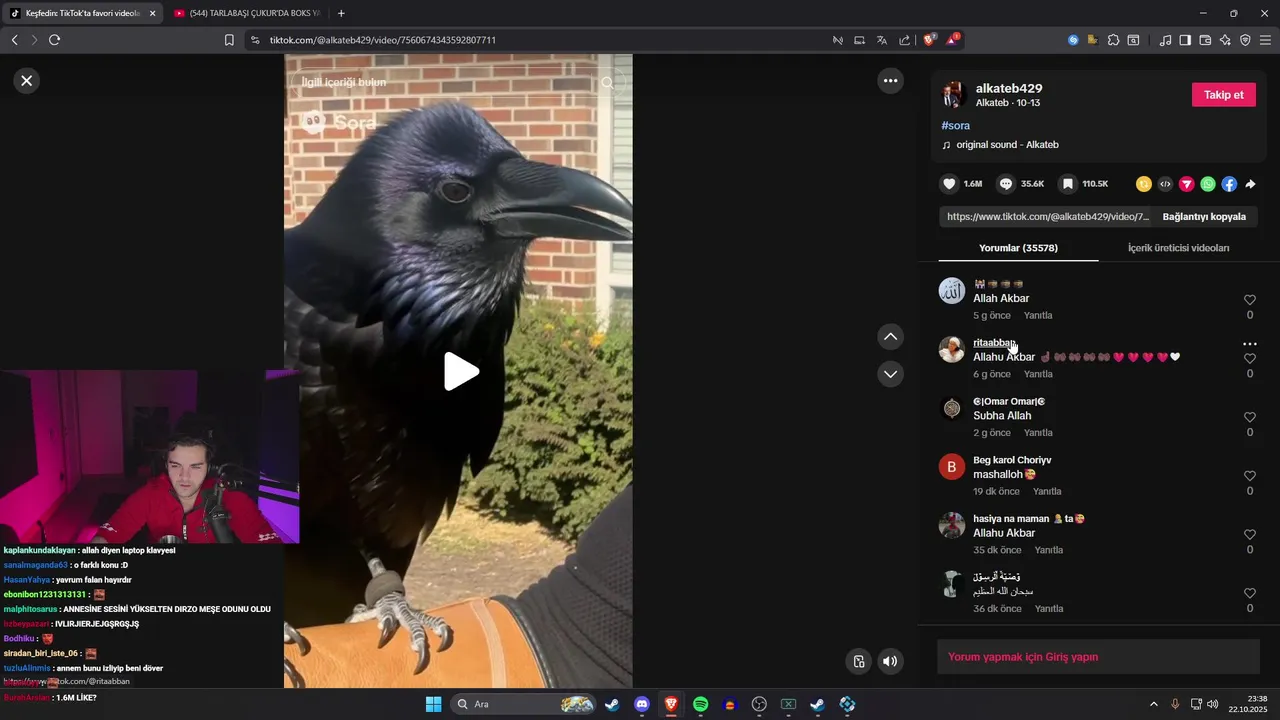This screenshot has width=1280, height=720.
Task: Open ritaabban's username link
Action: [x=995, y=343]
